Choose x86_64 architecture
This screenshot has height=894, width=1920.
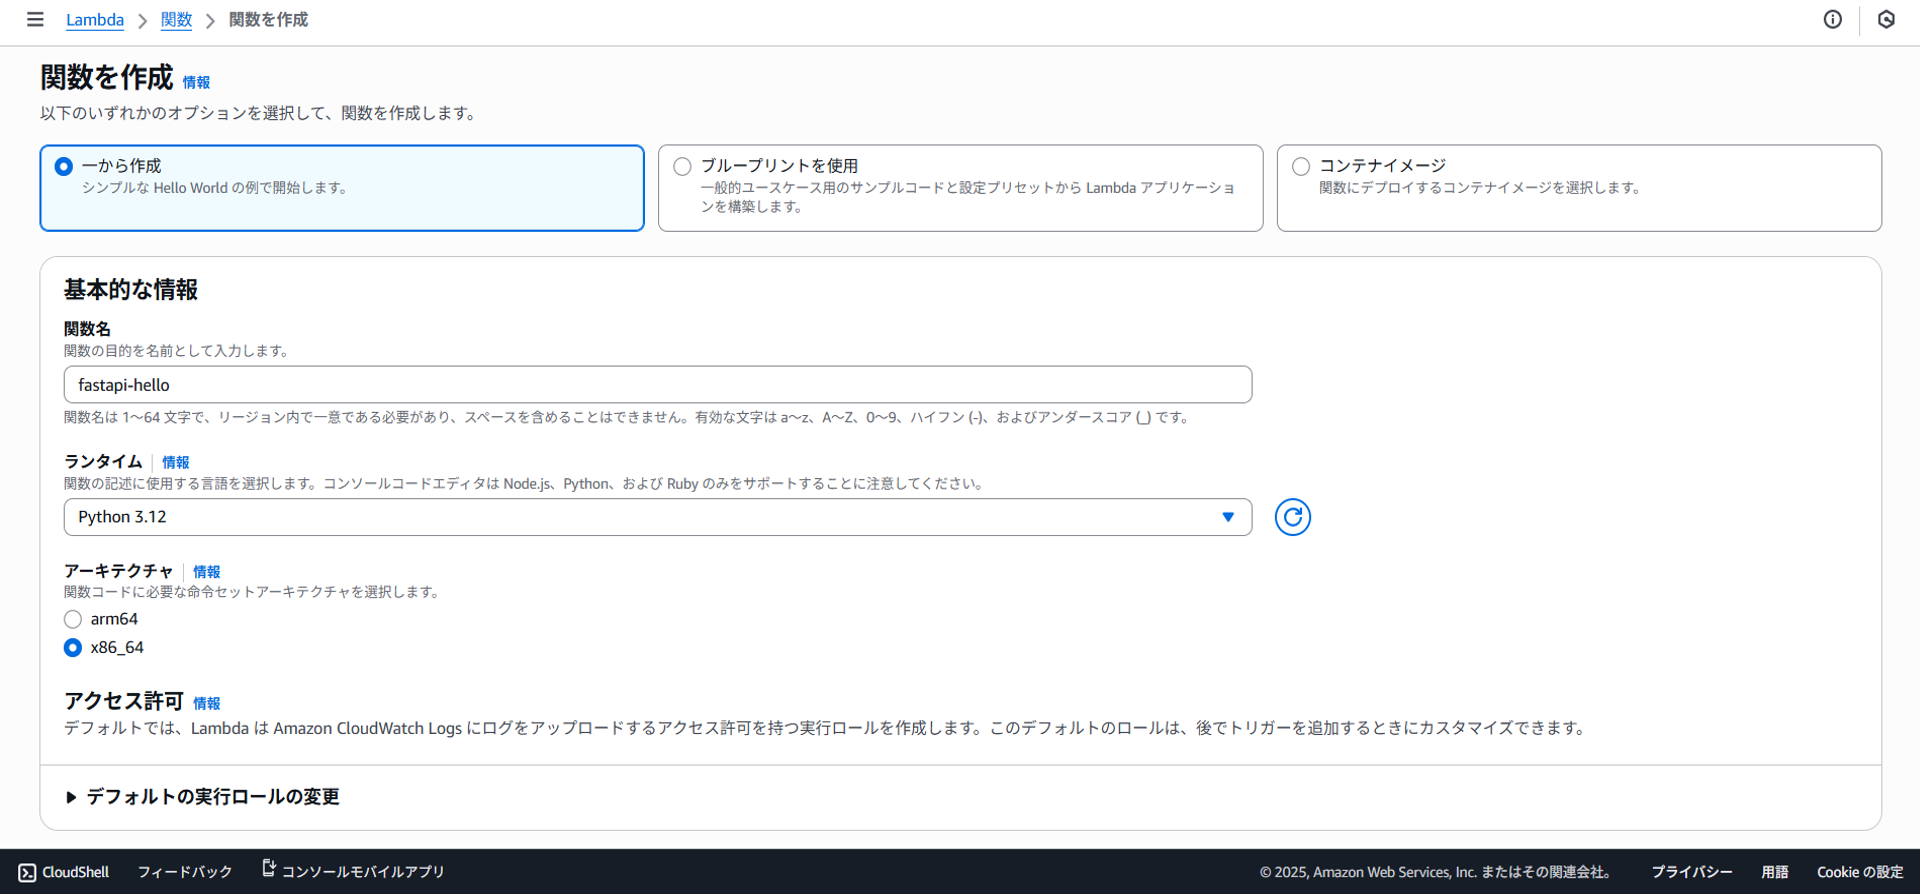coord(73,648)
